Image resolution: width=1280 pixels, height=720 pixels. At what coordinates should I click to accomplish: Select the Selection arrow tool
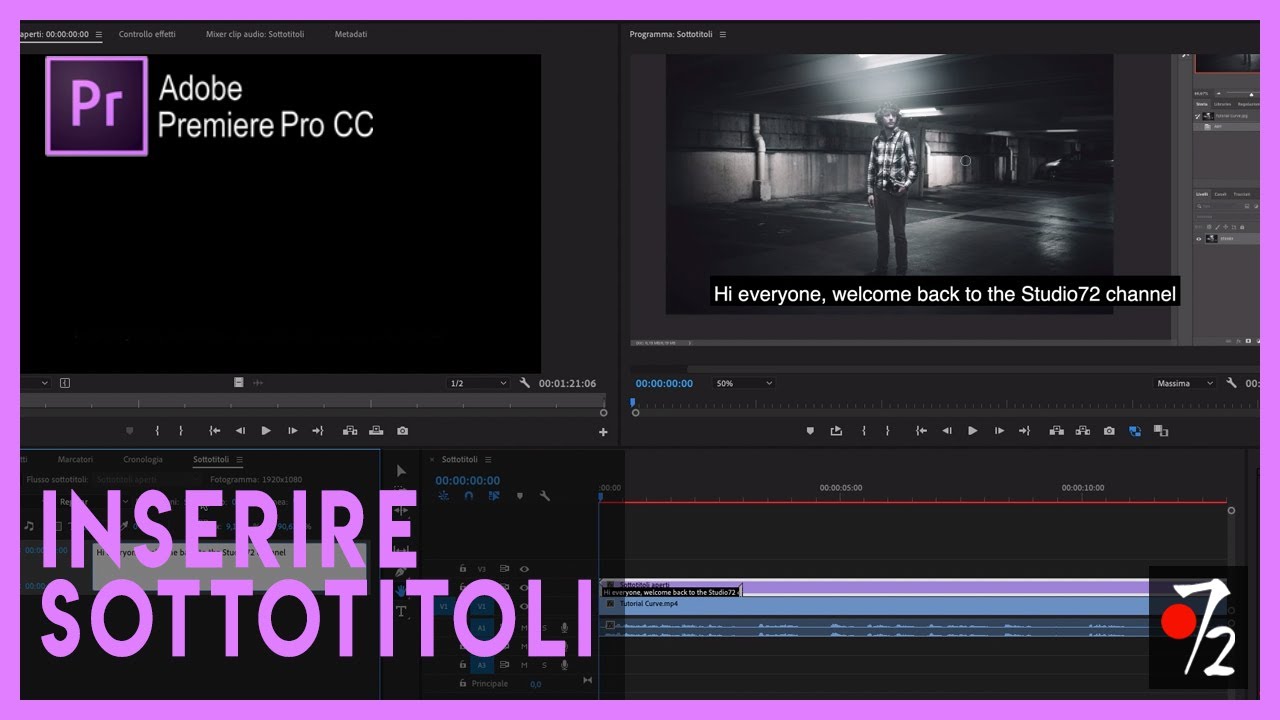pyautogui.click(x=402, y=471)
